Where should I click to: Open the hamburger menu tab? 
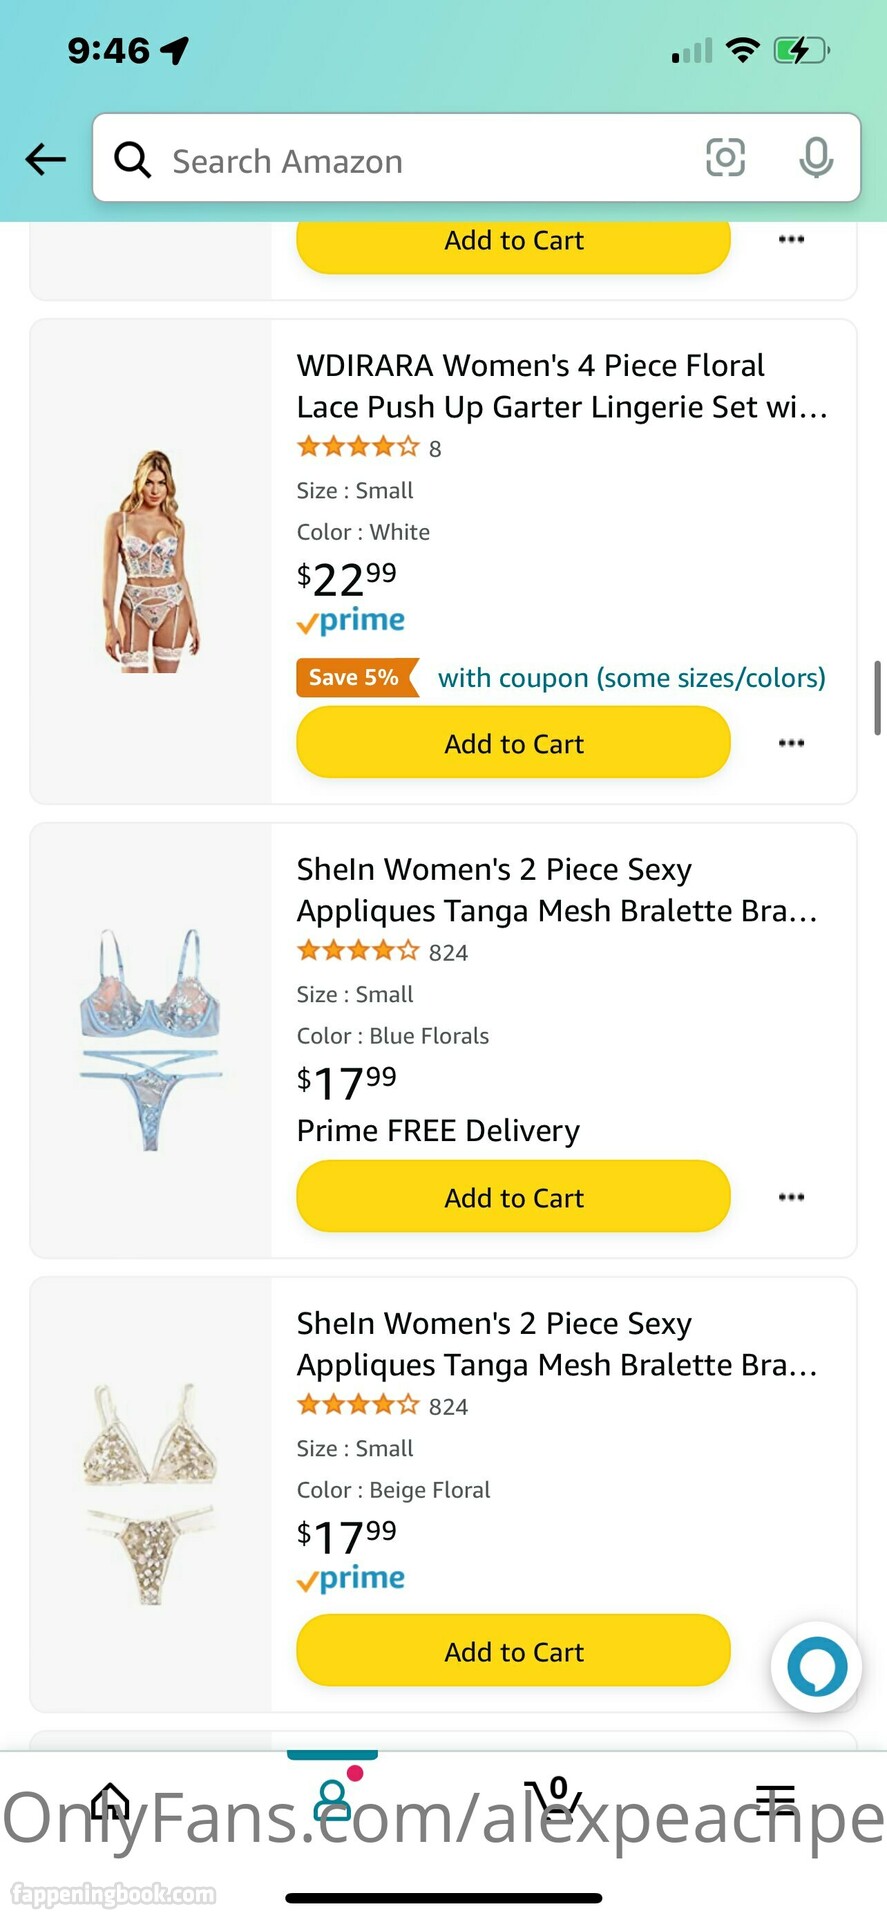pyautogui.click(x=775, y=1800)
